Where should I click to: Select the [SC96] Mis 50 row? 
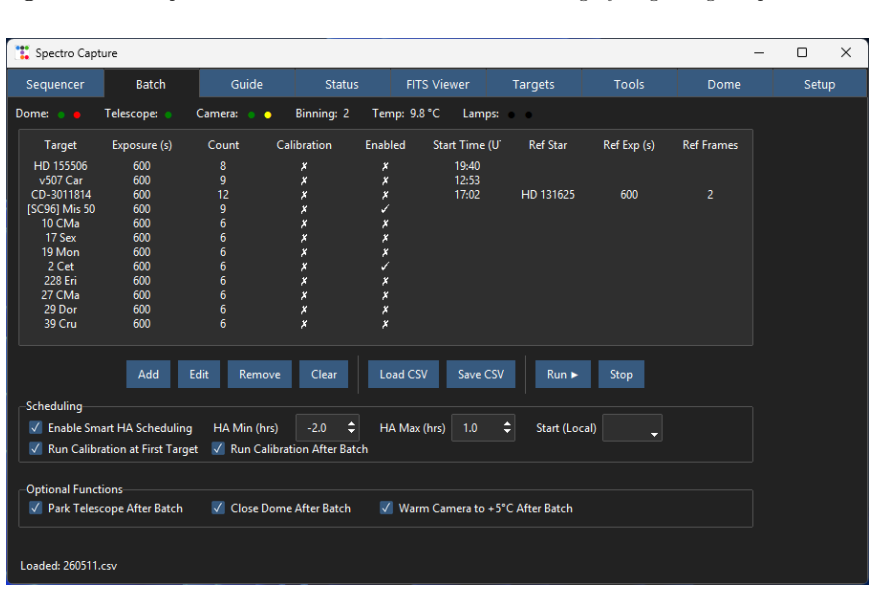(386, 209)
